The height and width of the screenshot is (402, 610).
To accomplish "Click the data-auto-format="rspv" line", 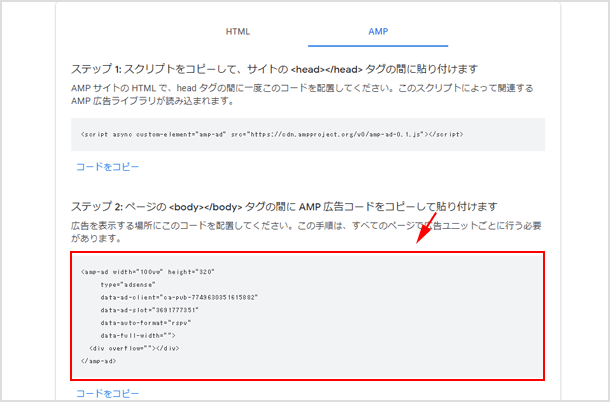I will click(146, 323).
